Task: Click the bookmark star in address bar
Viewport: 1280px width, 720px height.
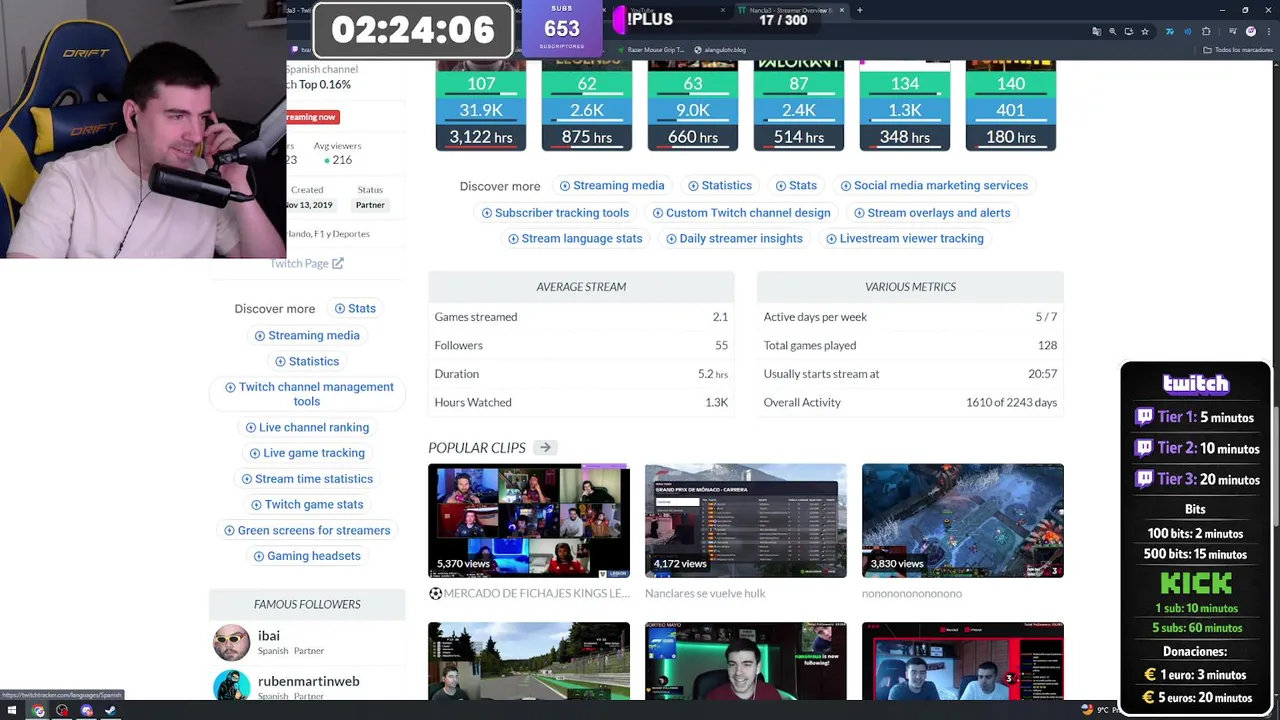Action: [x=1145, y=31]
